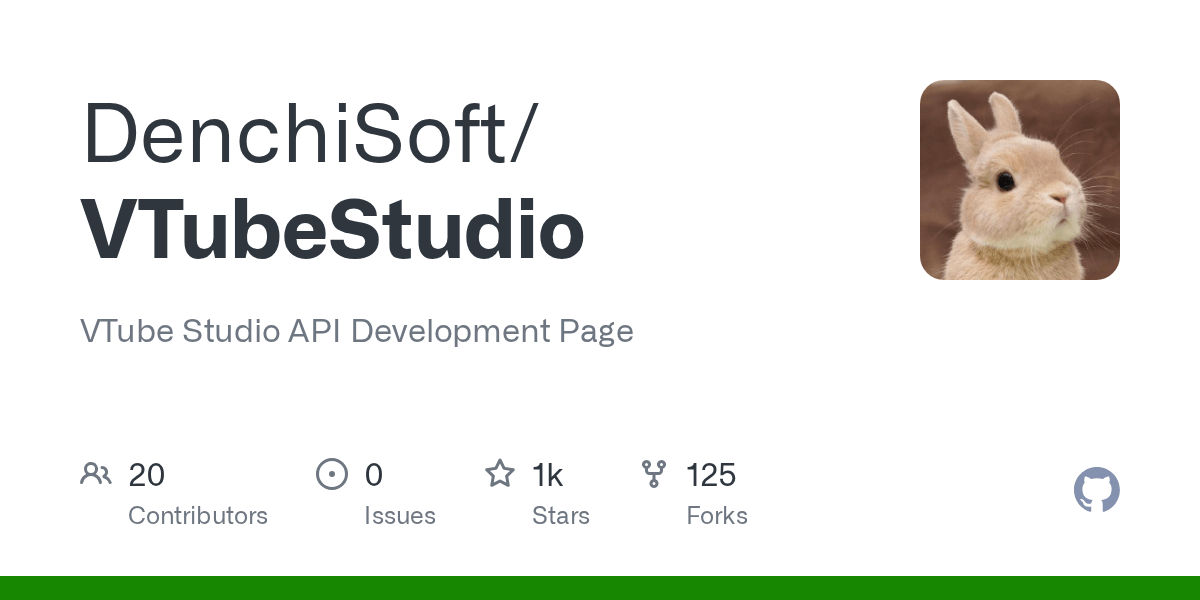Click the fork icon to view forks
This screenshot has height=600, width=1200.
[654, 474]
